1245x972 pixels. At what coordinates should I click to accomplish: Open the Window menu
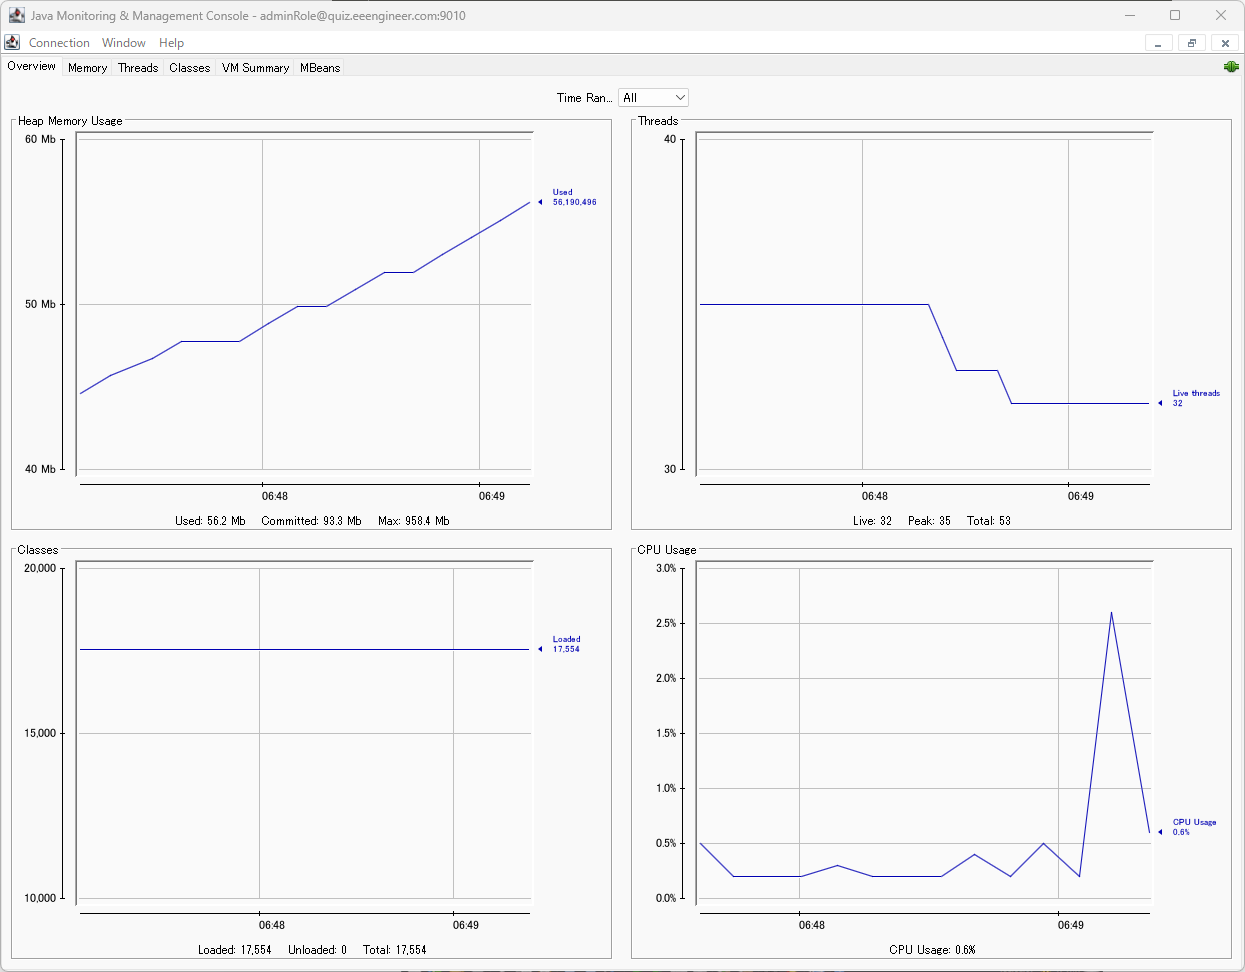click(x=123, y=43)
